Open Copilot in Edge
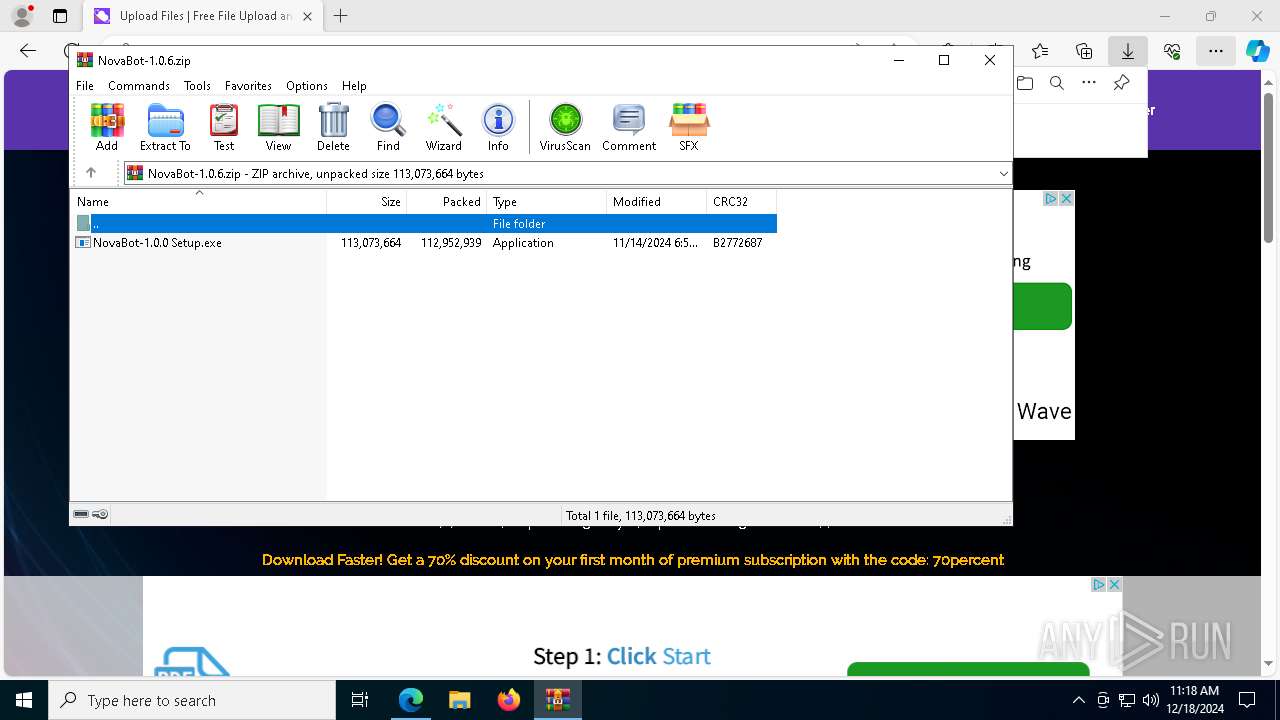The width and height of the screenshot is (1280, 720). 1257,51
